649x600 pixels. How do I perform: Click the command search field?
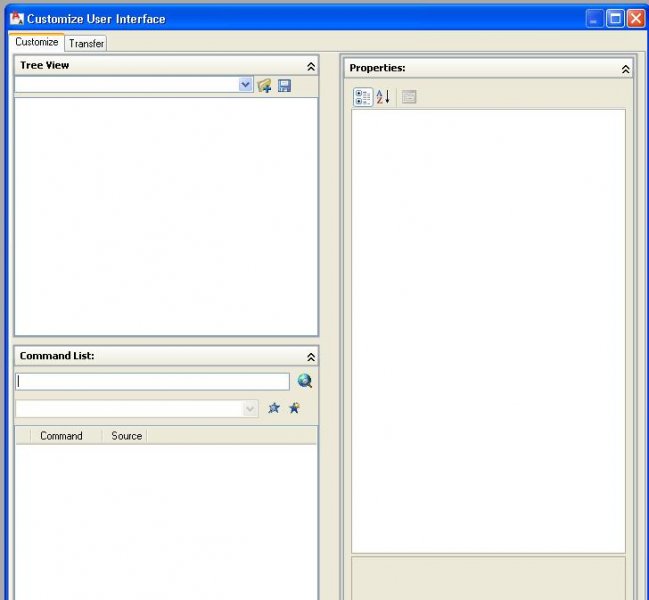152,382
